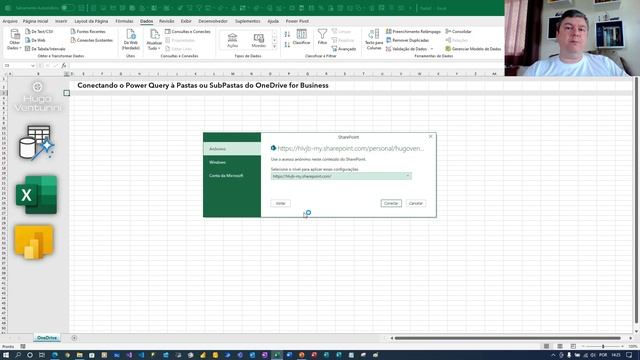Image resolution: width=640 pixels, height=360 pixels.
Task: Expand the data types gallery
Action: pyautogui.click(x=274, y=47)
